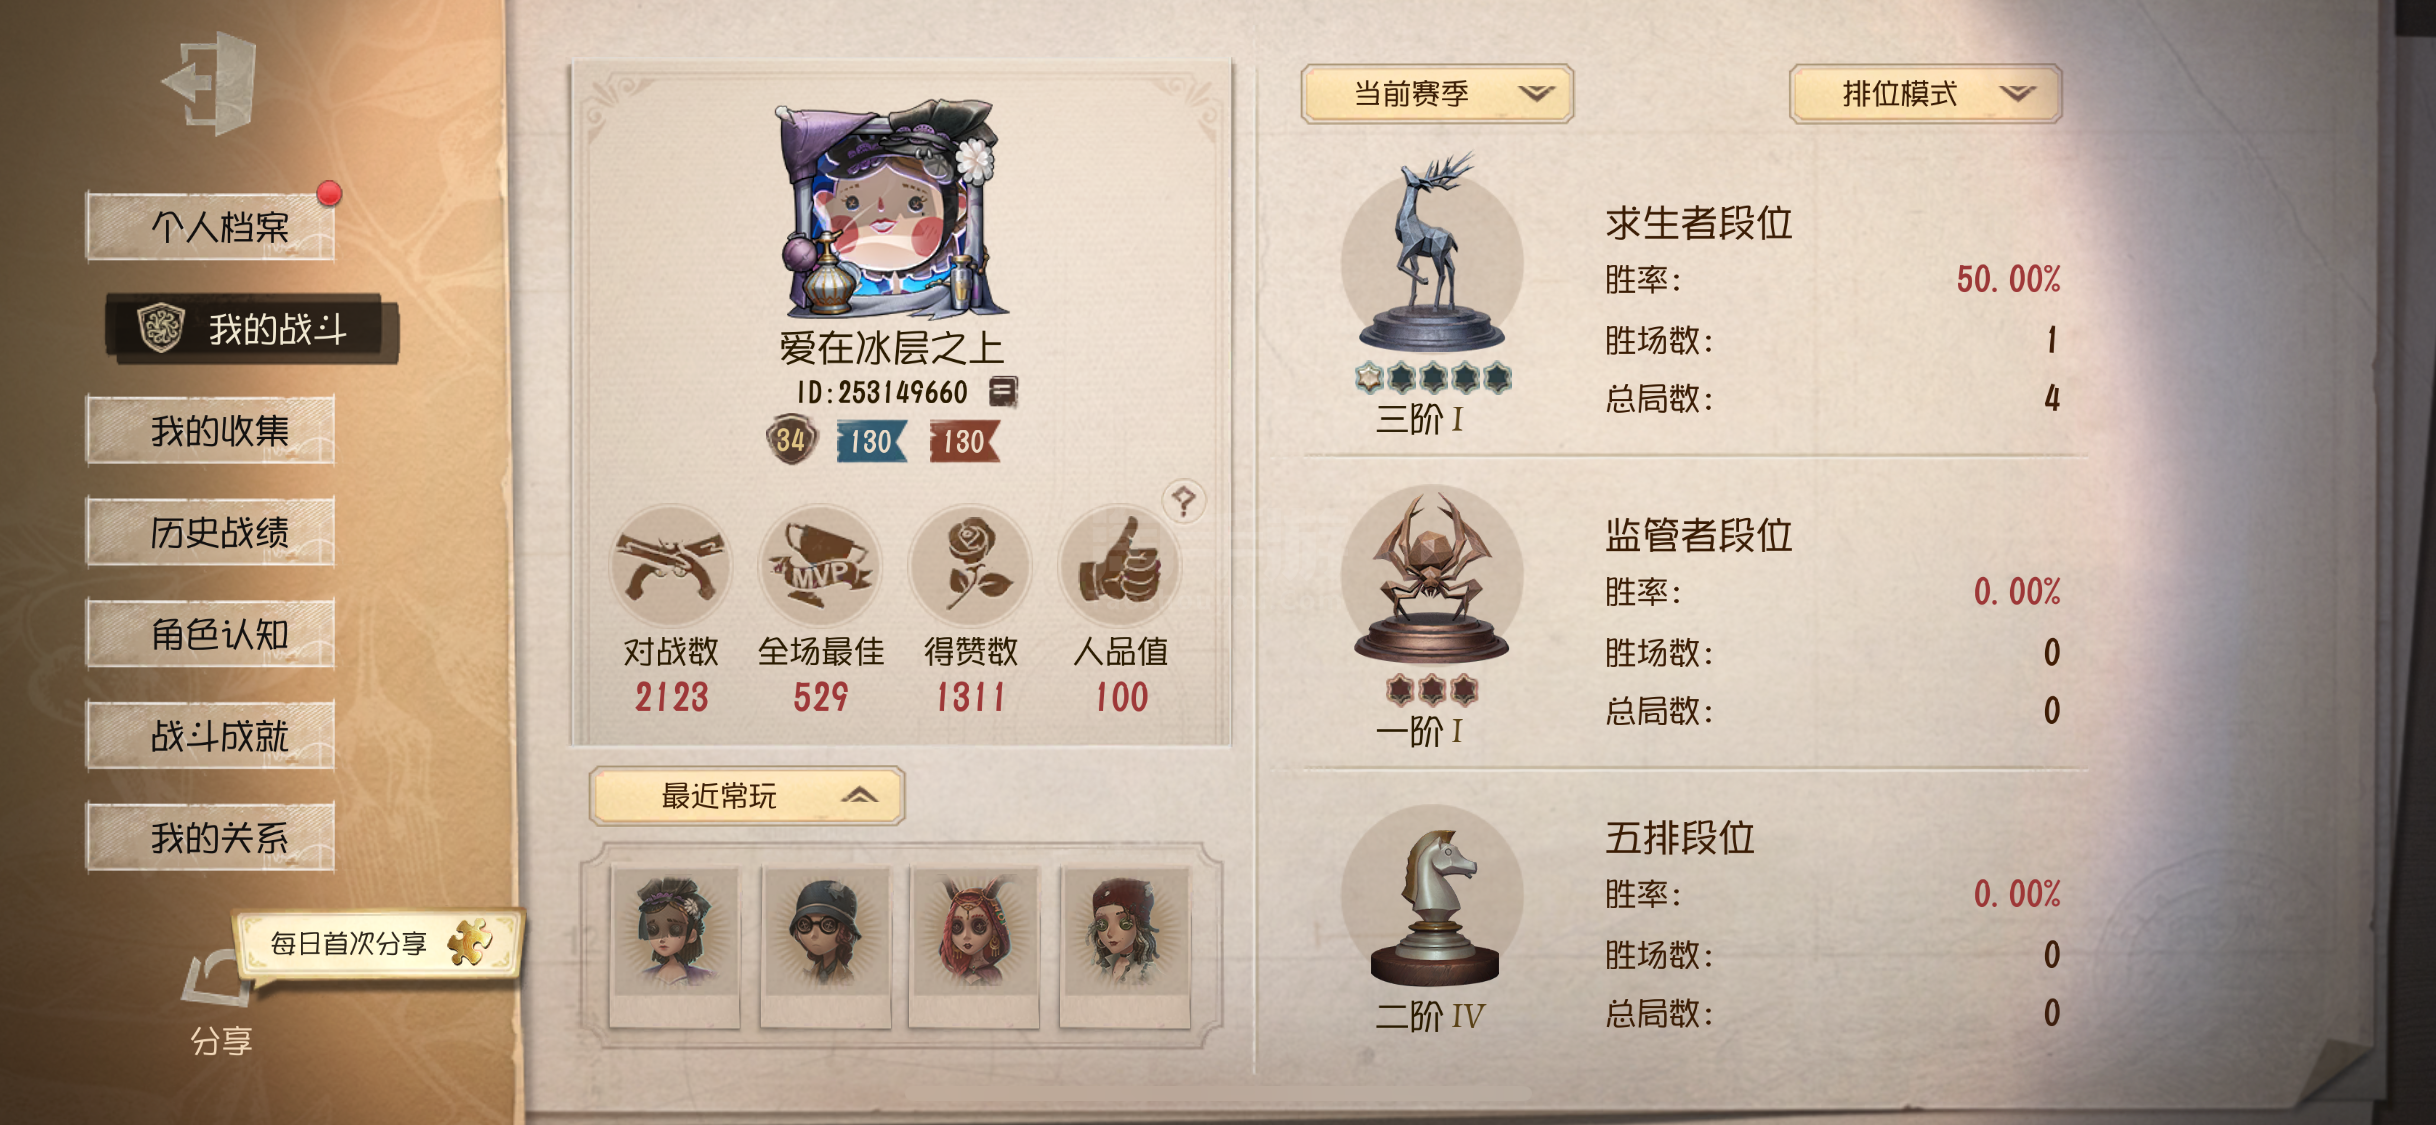2436x1125 pixels.
Task: Open the 当前赛季 season dropdown
Action: click(1437, 94)
